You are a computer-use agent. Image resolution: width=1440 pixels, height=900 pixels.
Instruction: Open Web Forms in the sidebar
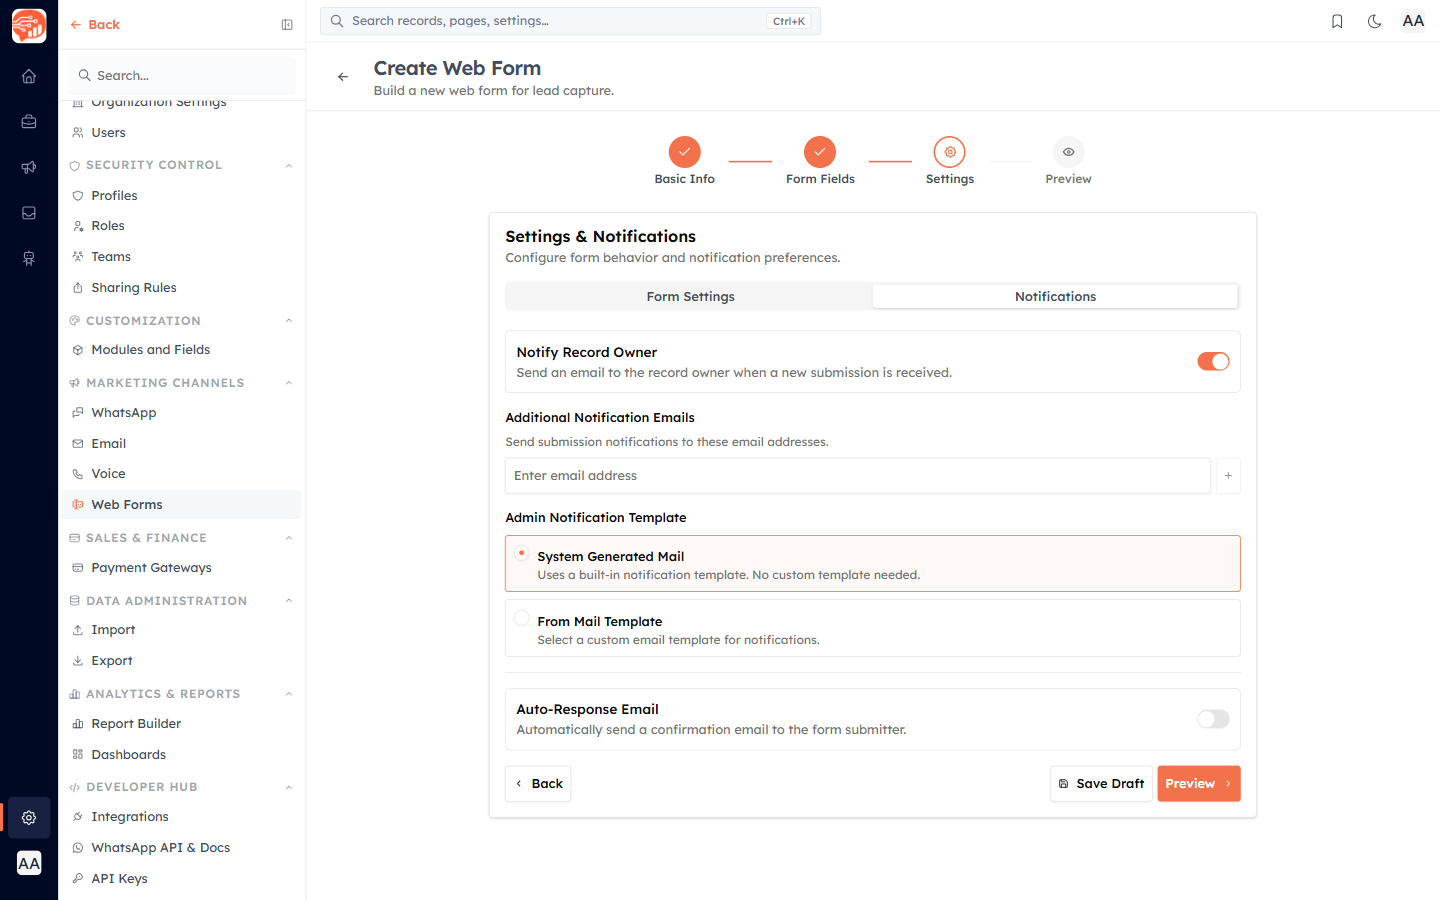pos(182,505)
